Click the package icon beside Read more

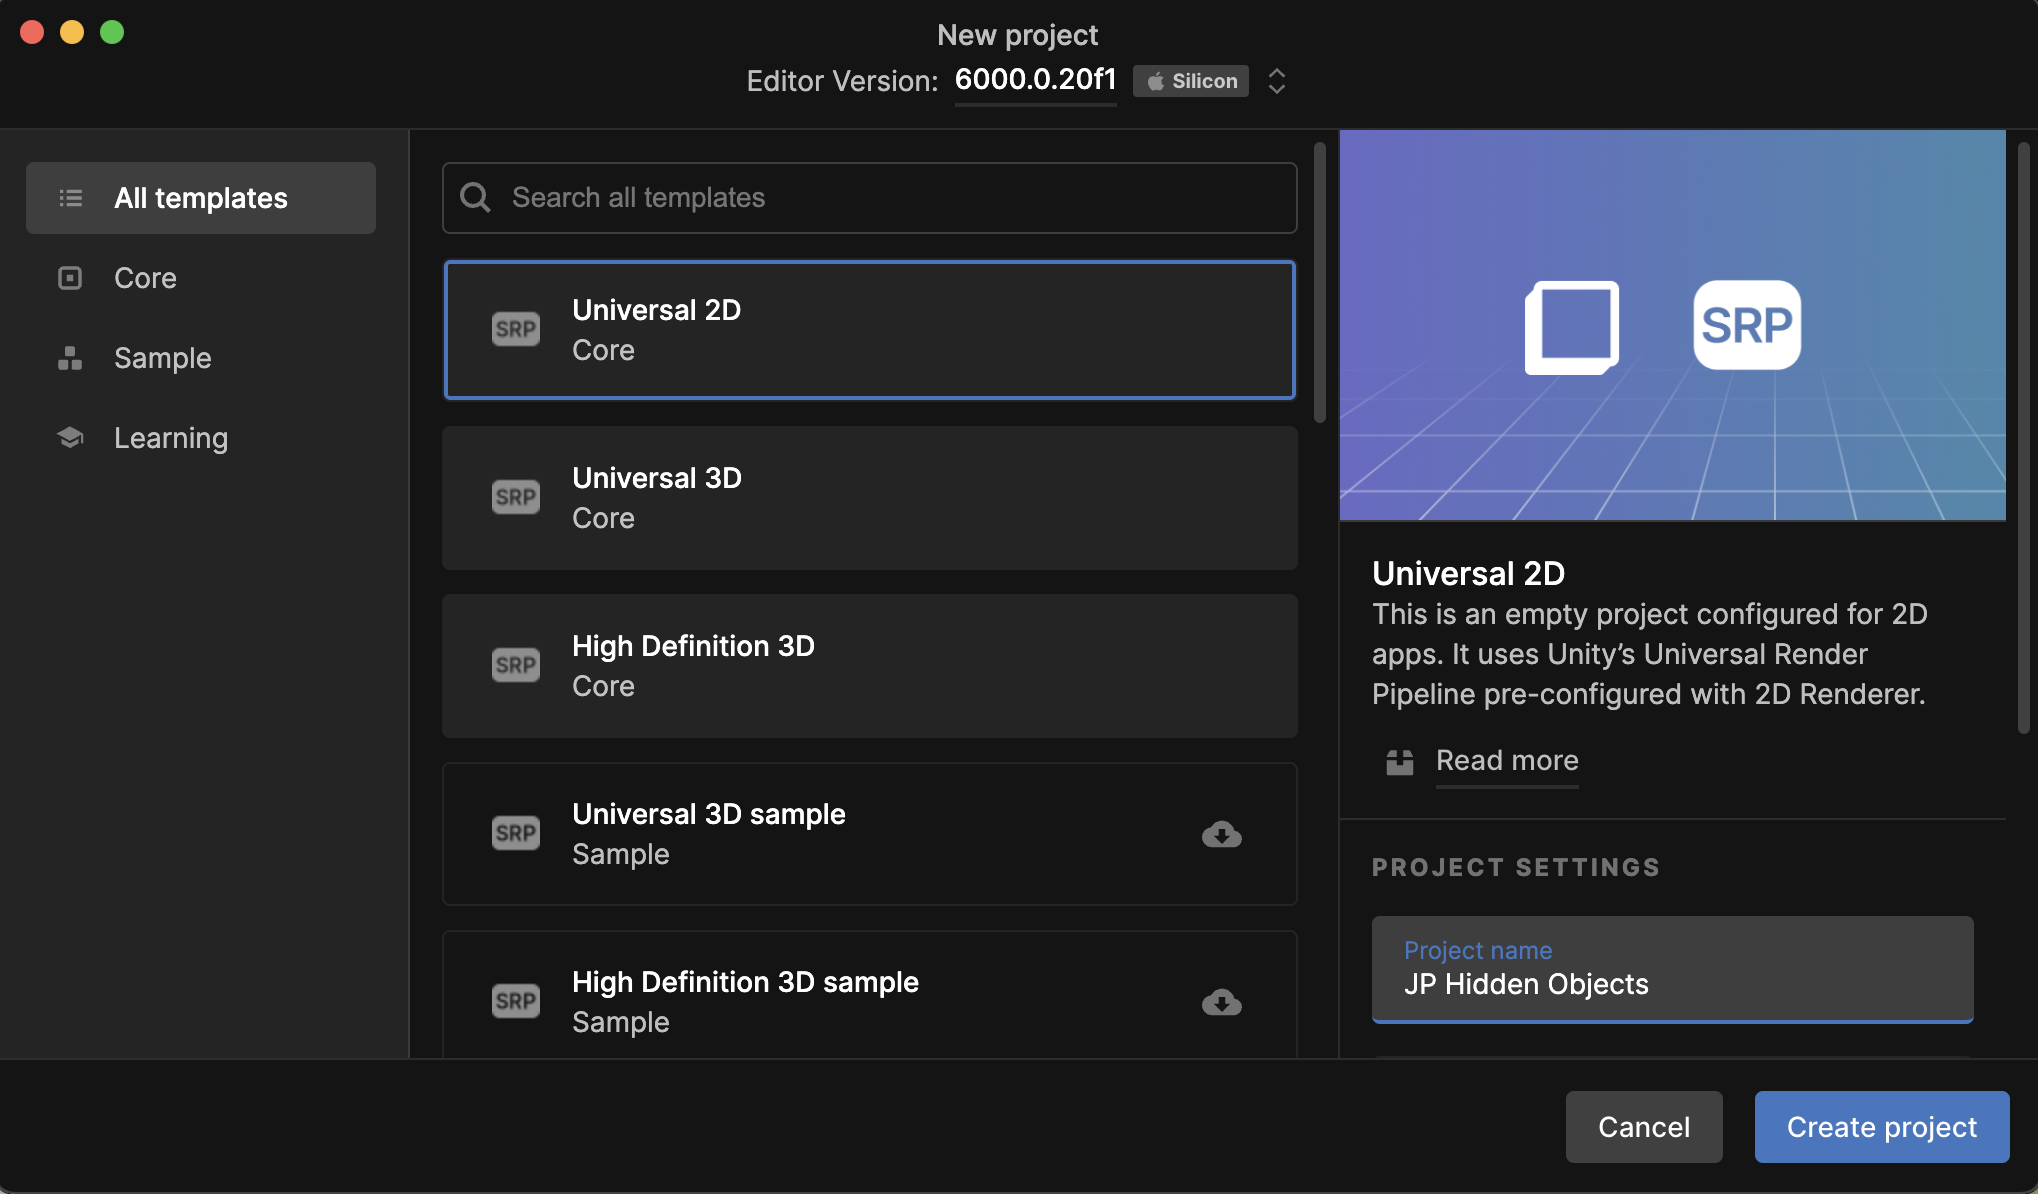1400,762
